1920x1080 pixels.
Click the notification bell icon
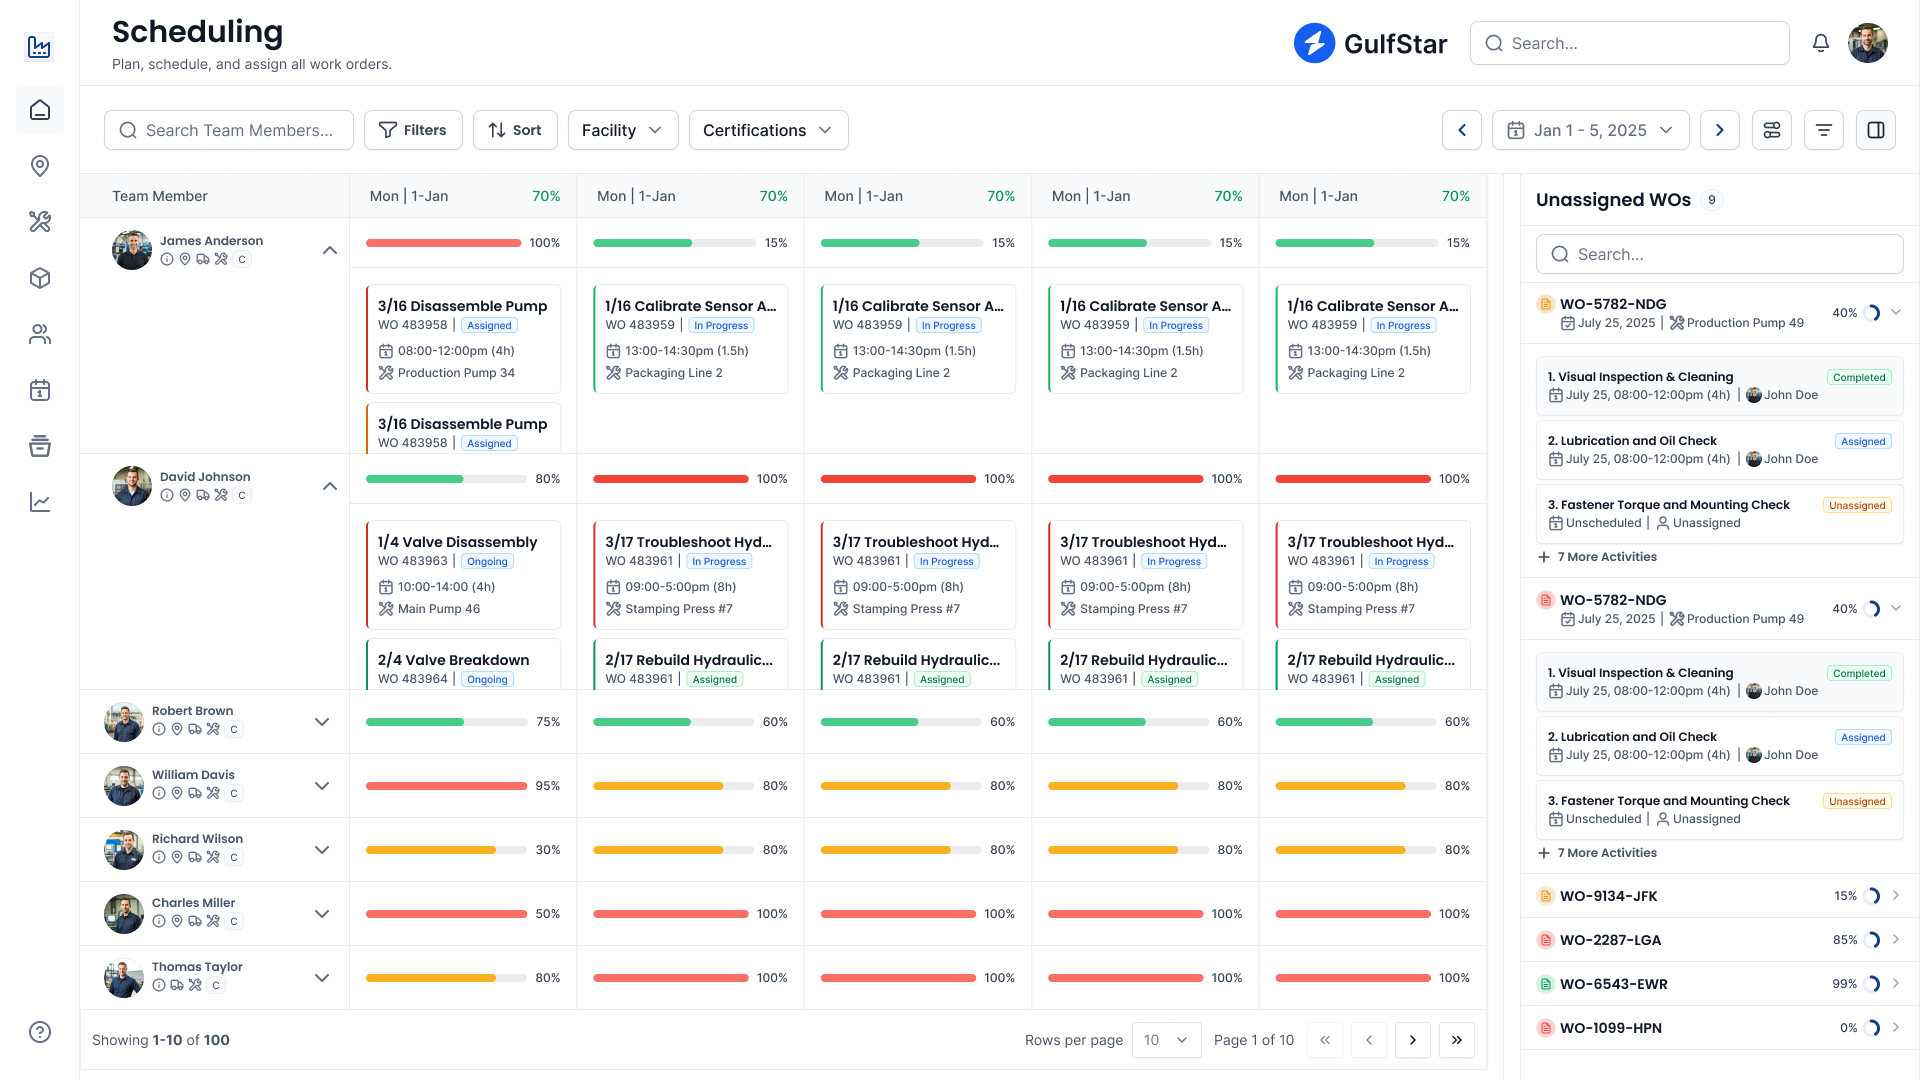(1821, 43)
